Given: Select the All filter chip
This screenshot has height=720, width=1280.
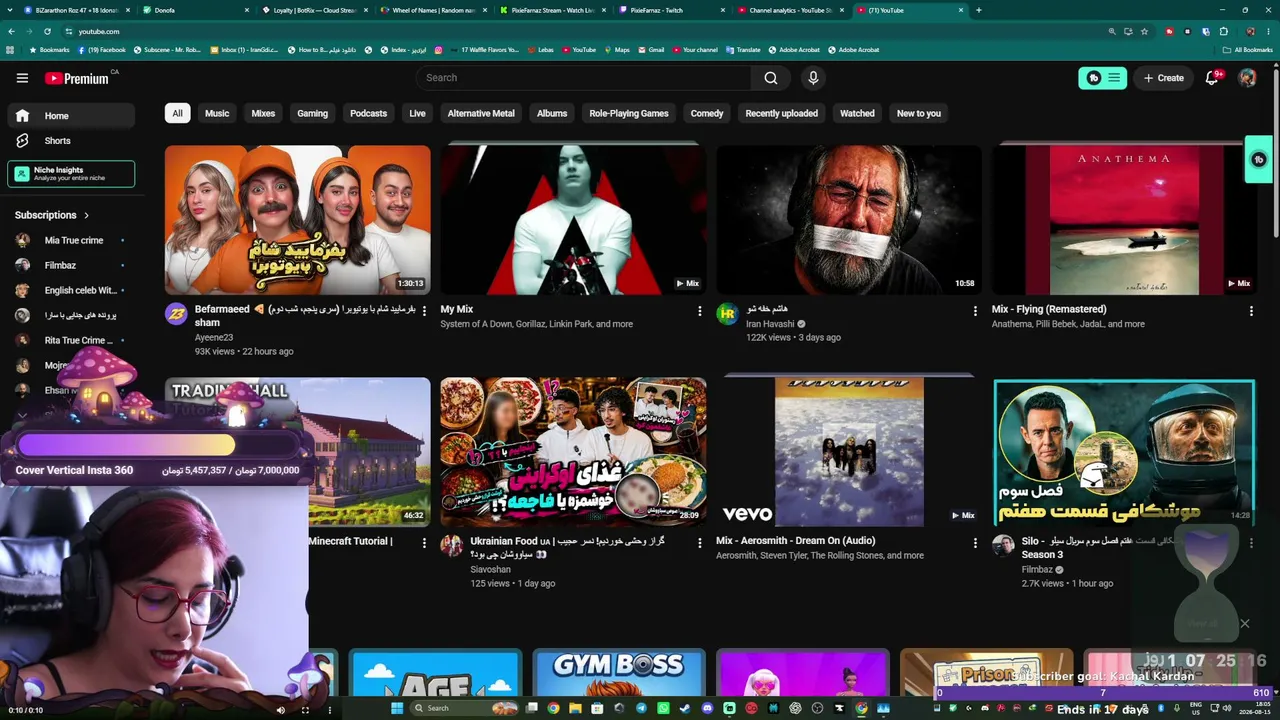Looking at the screenshot, I should pyautogui.click(x=177, y=114).
